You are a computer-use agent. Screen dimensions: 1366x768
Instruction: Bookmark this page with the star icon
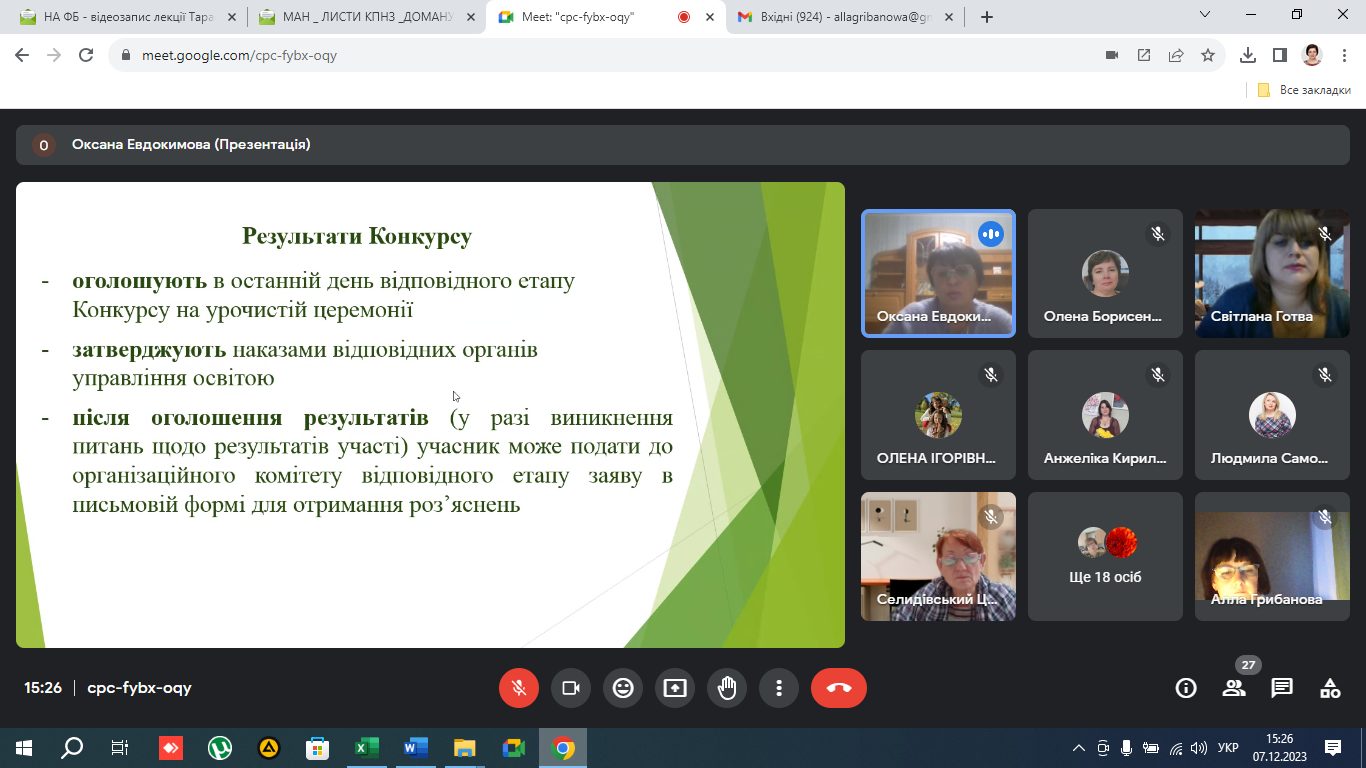(x=1208, y=55)
